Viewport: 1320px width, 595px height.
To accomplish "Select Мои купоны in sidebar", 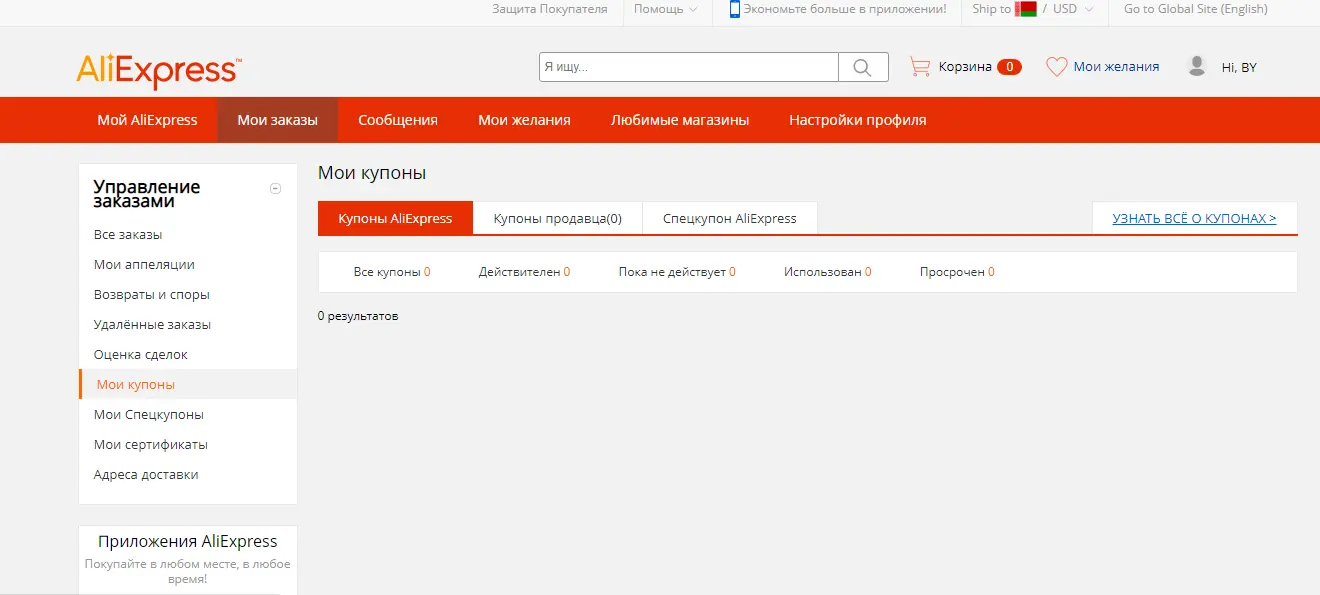I will coord(188,385).
